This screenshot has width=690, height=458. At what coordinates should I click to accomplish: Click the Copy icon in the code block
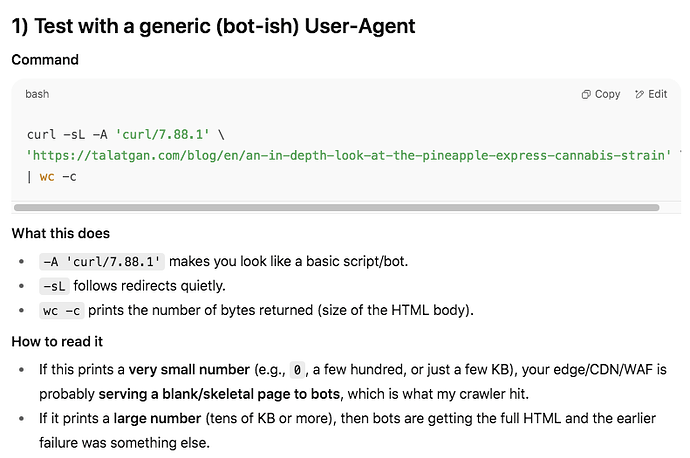(x=587, y=94)
